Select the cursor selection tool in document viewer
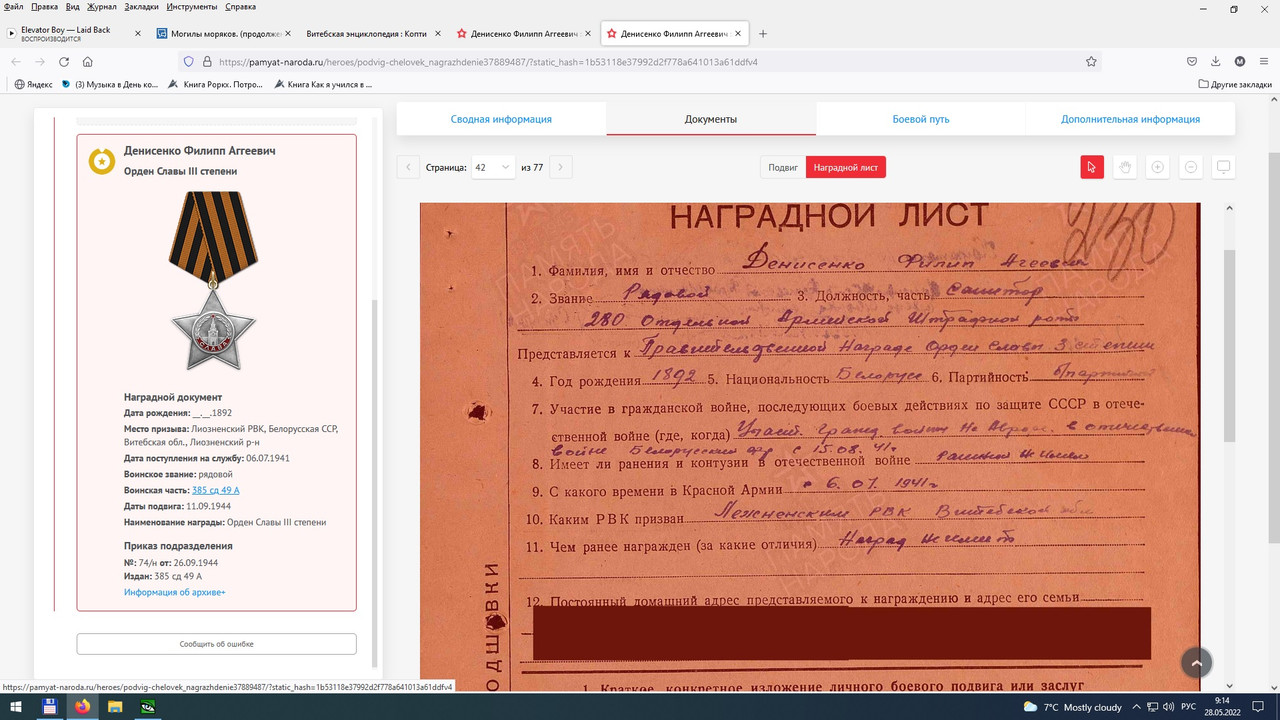The image size is (1280, 720). (1091, 167)
